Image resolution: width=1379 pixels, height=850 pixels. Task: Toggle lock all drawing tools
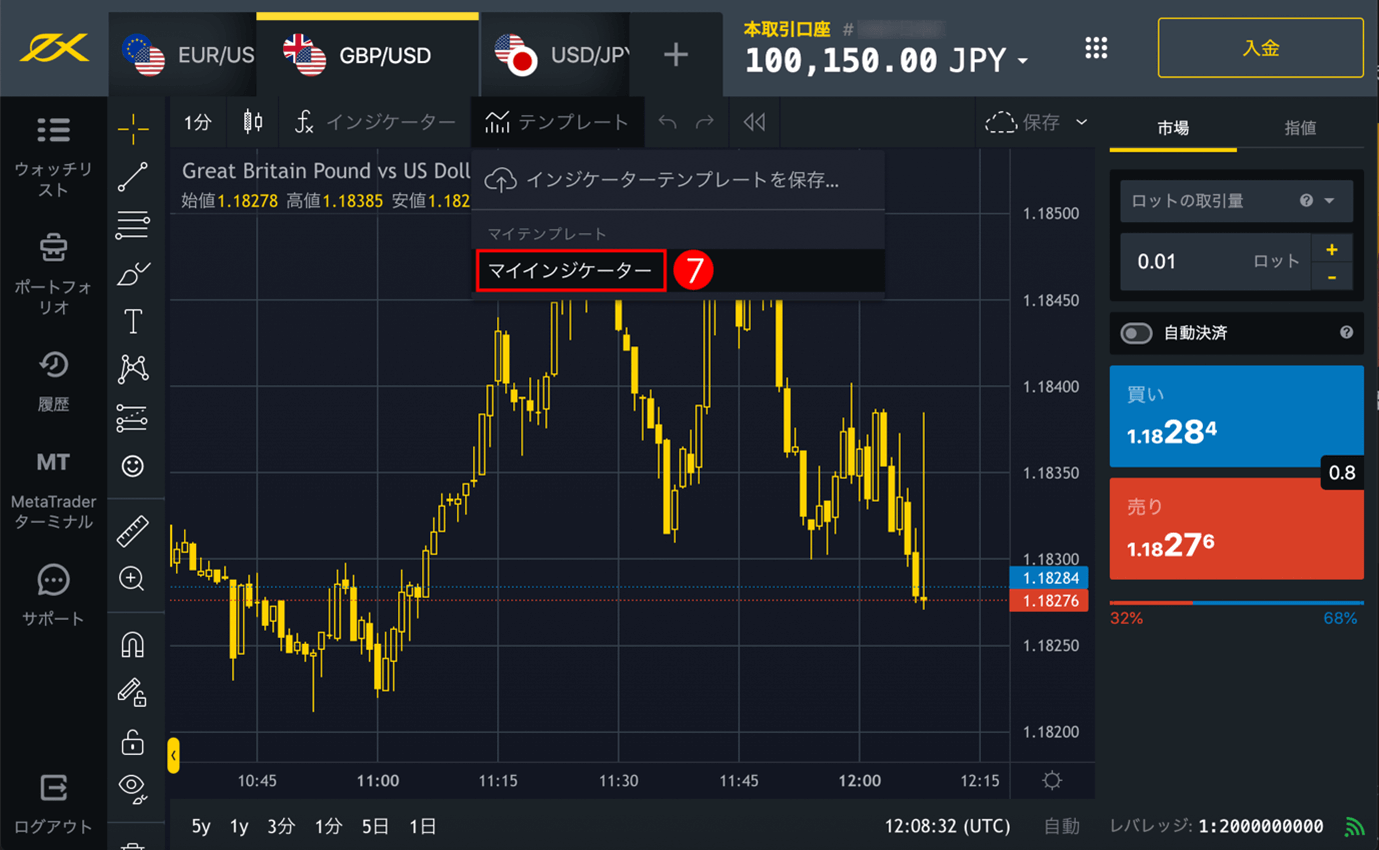133,741
